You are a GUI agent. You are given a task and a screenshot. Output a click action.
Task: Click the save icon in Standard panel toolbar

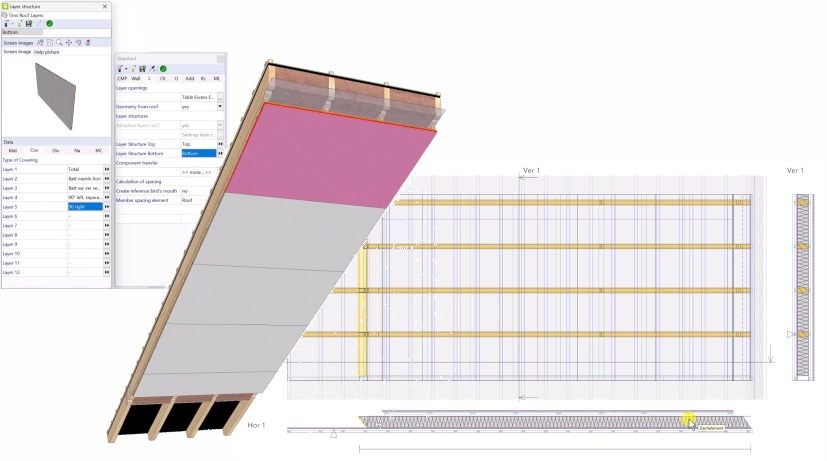[x=142, y=68]
